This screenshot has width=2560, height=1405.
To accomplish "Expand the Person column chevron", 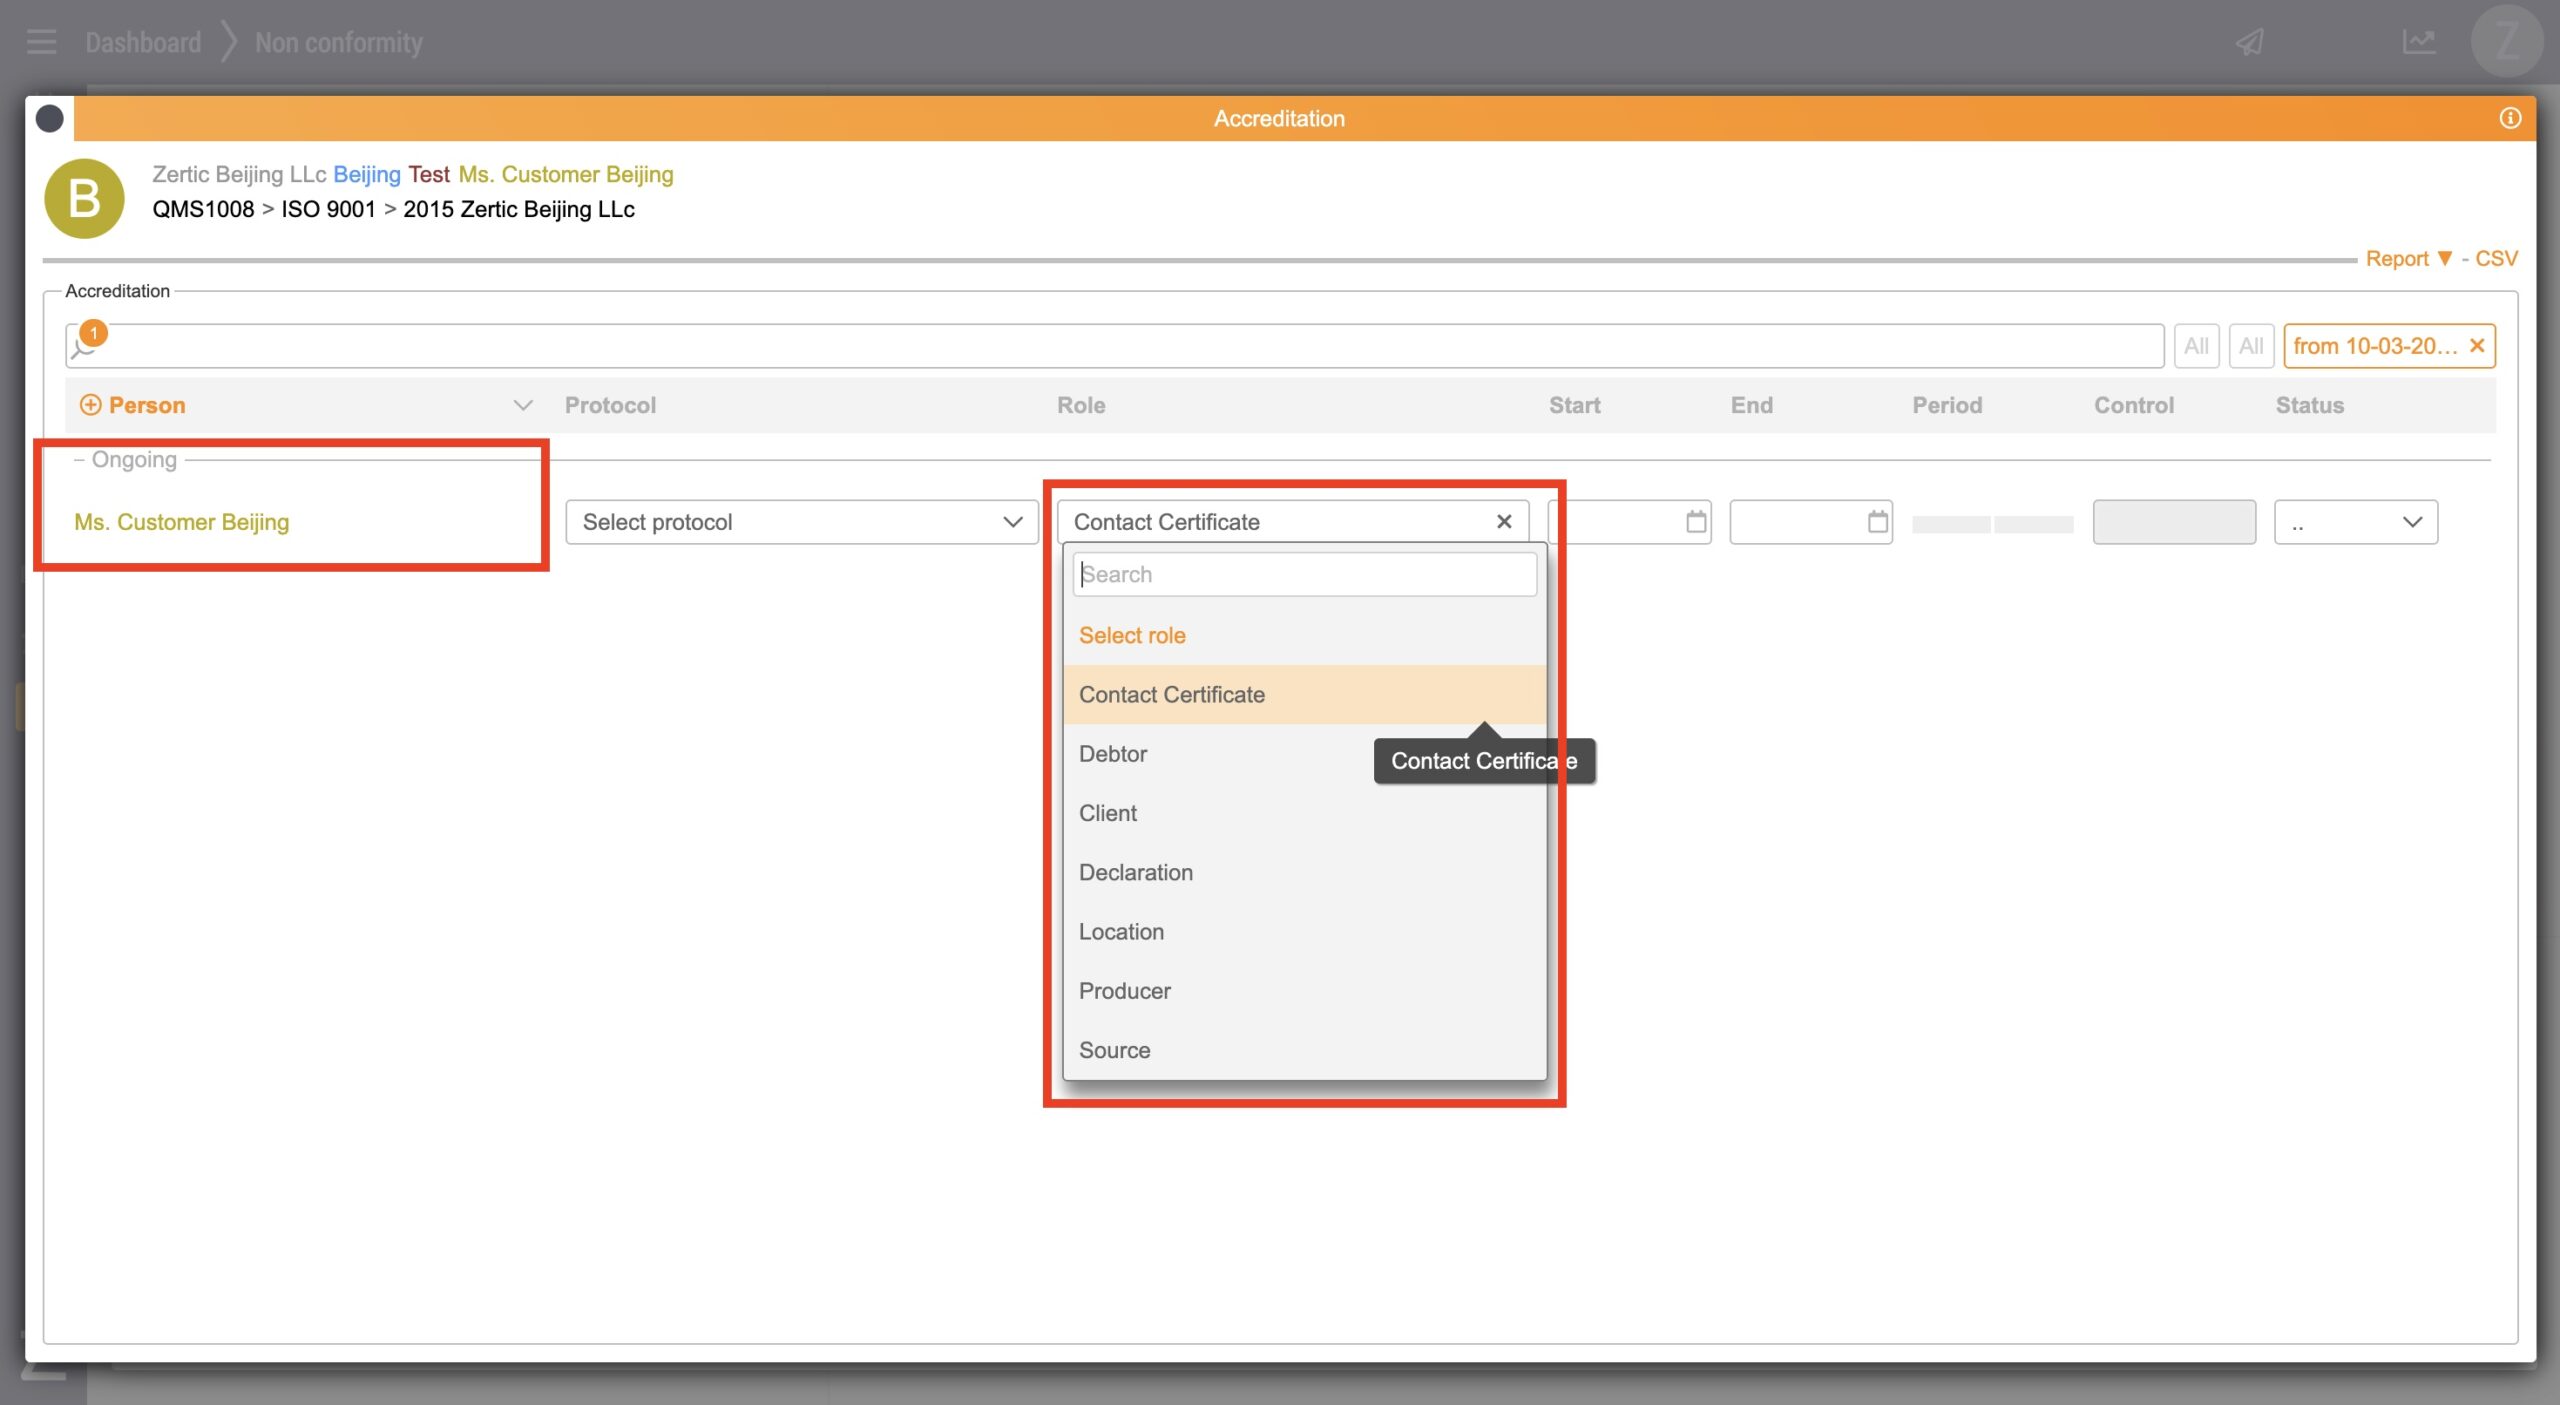I will point(522,405).
